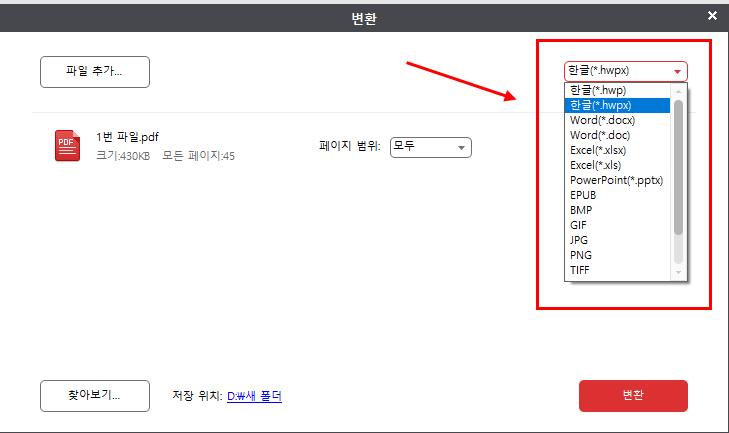729x433 pixels.
Task: Open the D:\새 폴더 save location link
Action: pyautogui.click(x=254, y=396)
